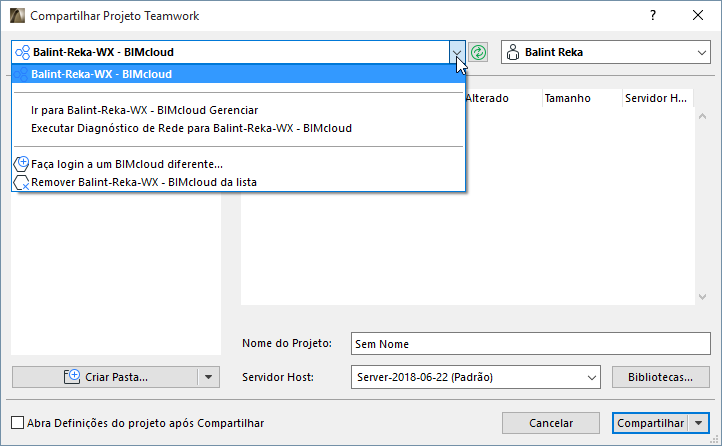722x446 pixels.
Task: Open the Servidor Host dropdown
Action: 592,377
